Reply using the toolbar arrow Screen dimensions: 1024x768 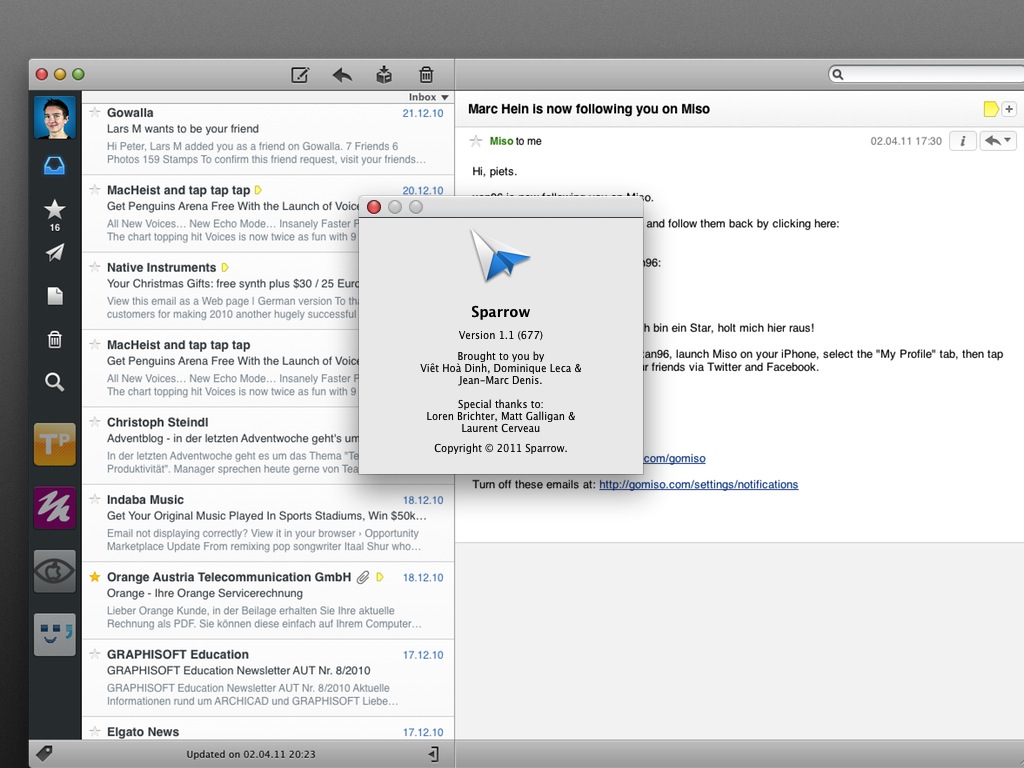pyautogui.click(x=342, y=74)
